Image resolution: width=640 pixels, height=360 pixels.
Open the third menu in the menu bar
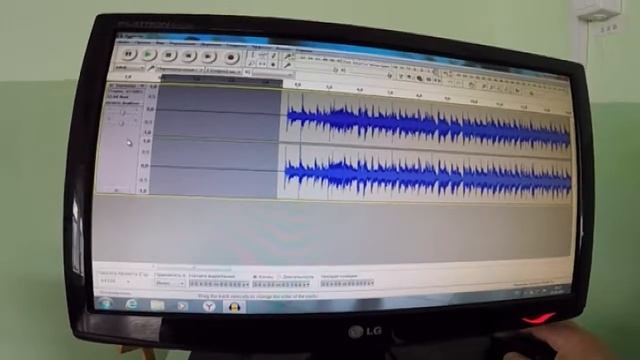pyautogui.click(x=161, y=42)
